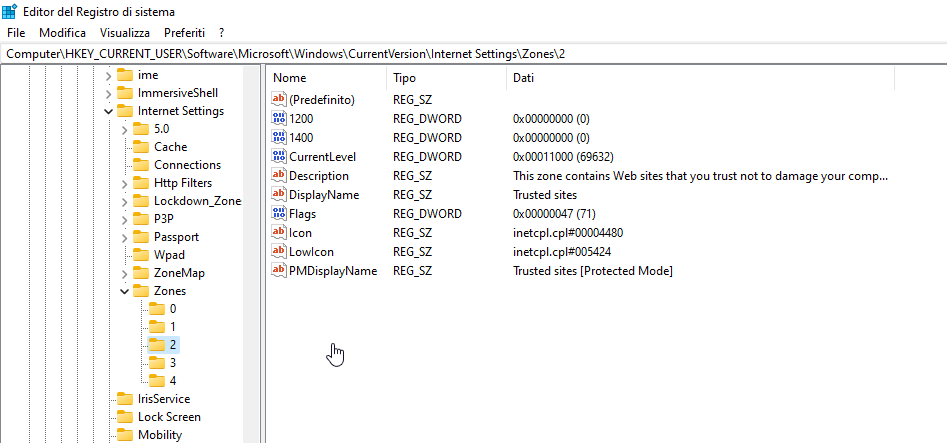947x443 pixels.
Task: Click the Tipo column header
Action: point(446,78)
